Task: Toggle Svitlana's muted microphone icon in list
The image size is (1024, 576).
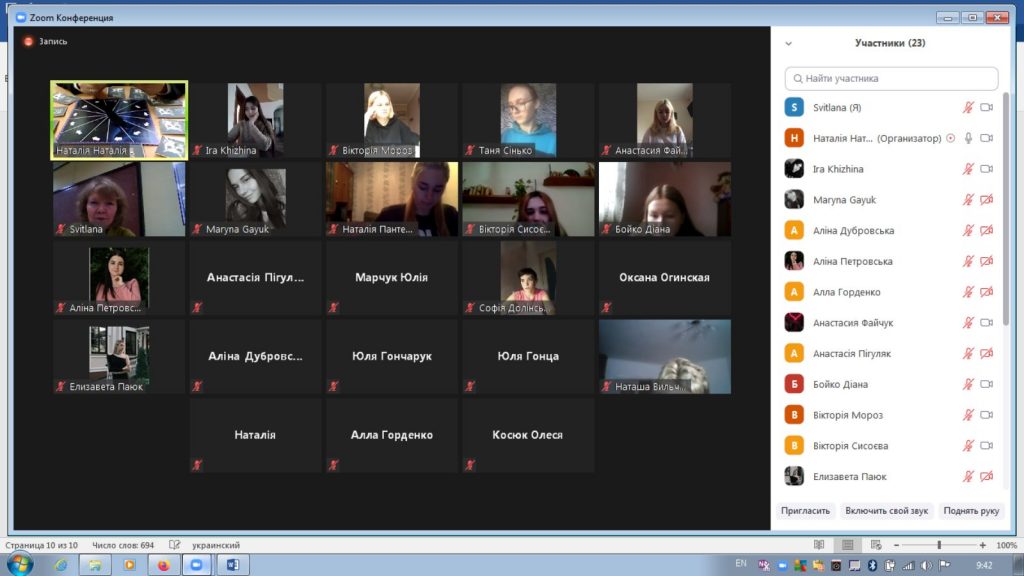Action: (968, 107)
